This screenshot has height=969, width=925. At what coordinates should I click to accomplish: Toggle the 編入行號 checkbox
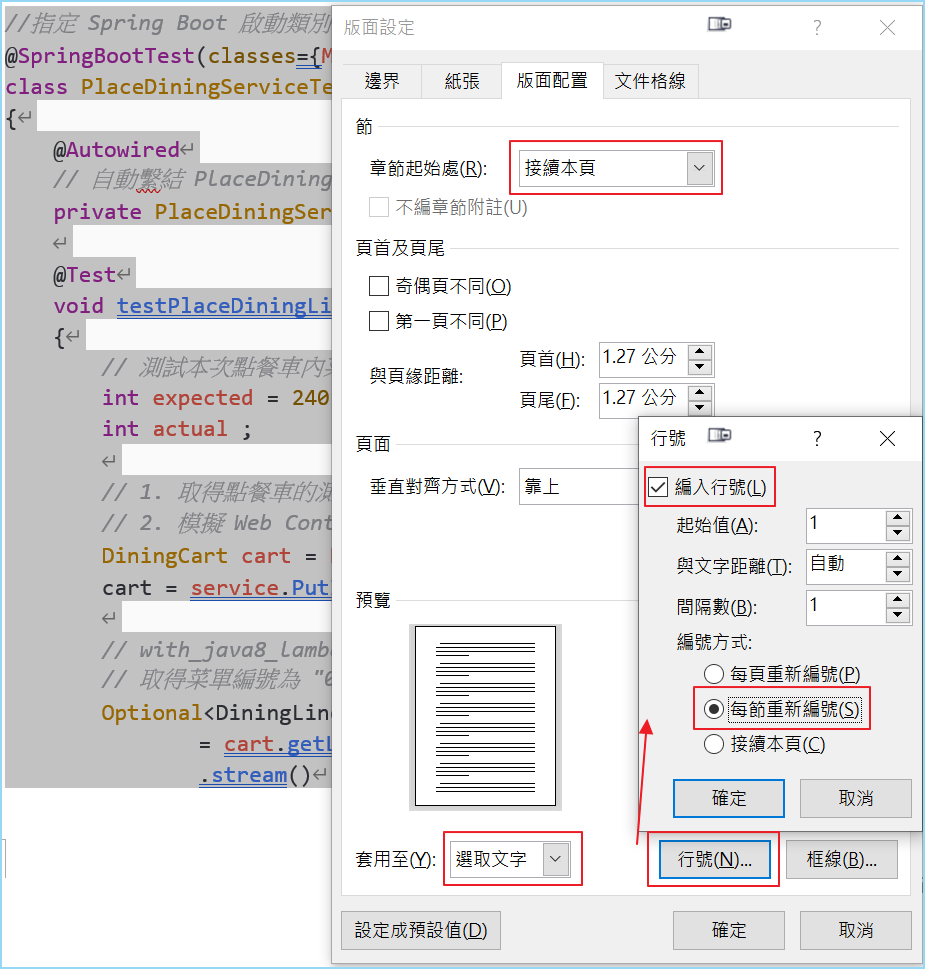pos(658,487)
